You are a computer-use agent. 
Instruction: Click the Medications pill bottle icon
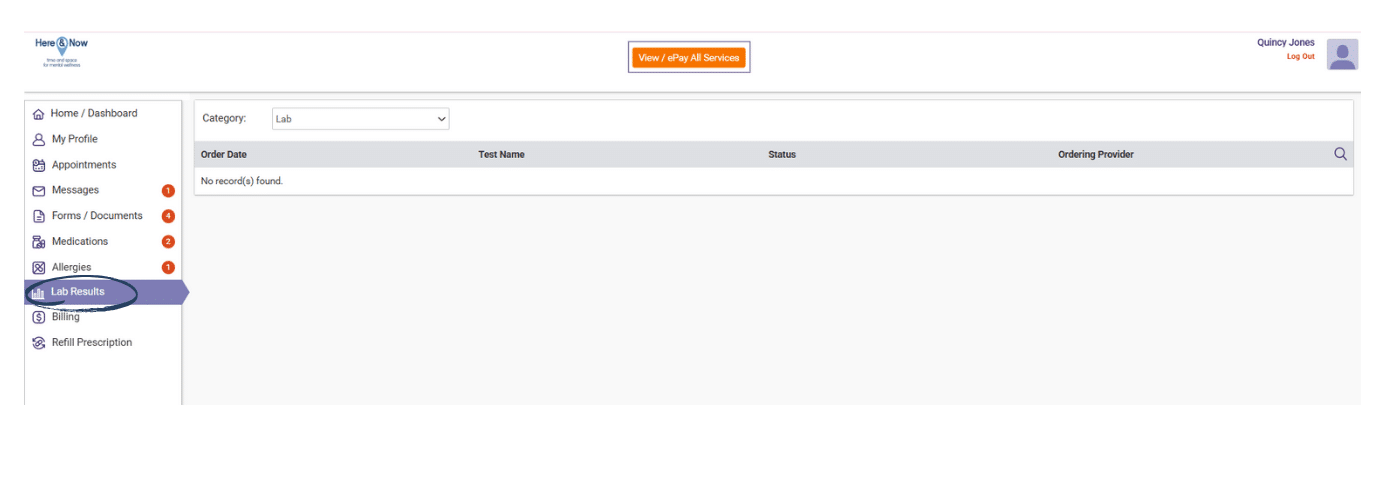click(39, 242)
